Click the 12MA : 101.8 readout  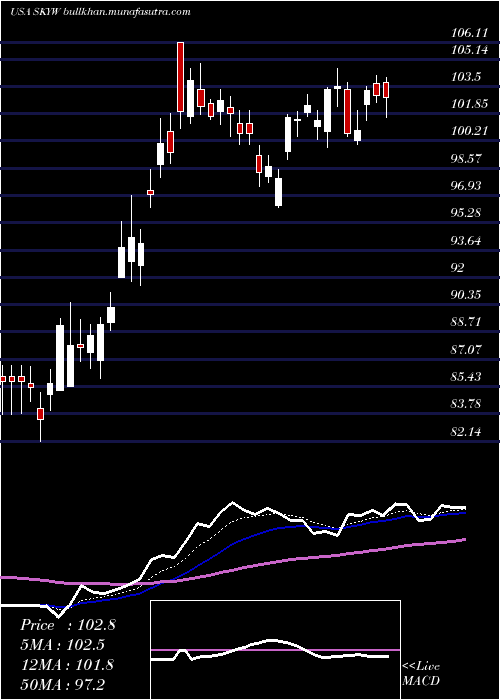coord(67,665)
